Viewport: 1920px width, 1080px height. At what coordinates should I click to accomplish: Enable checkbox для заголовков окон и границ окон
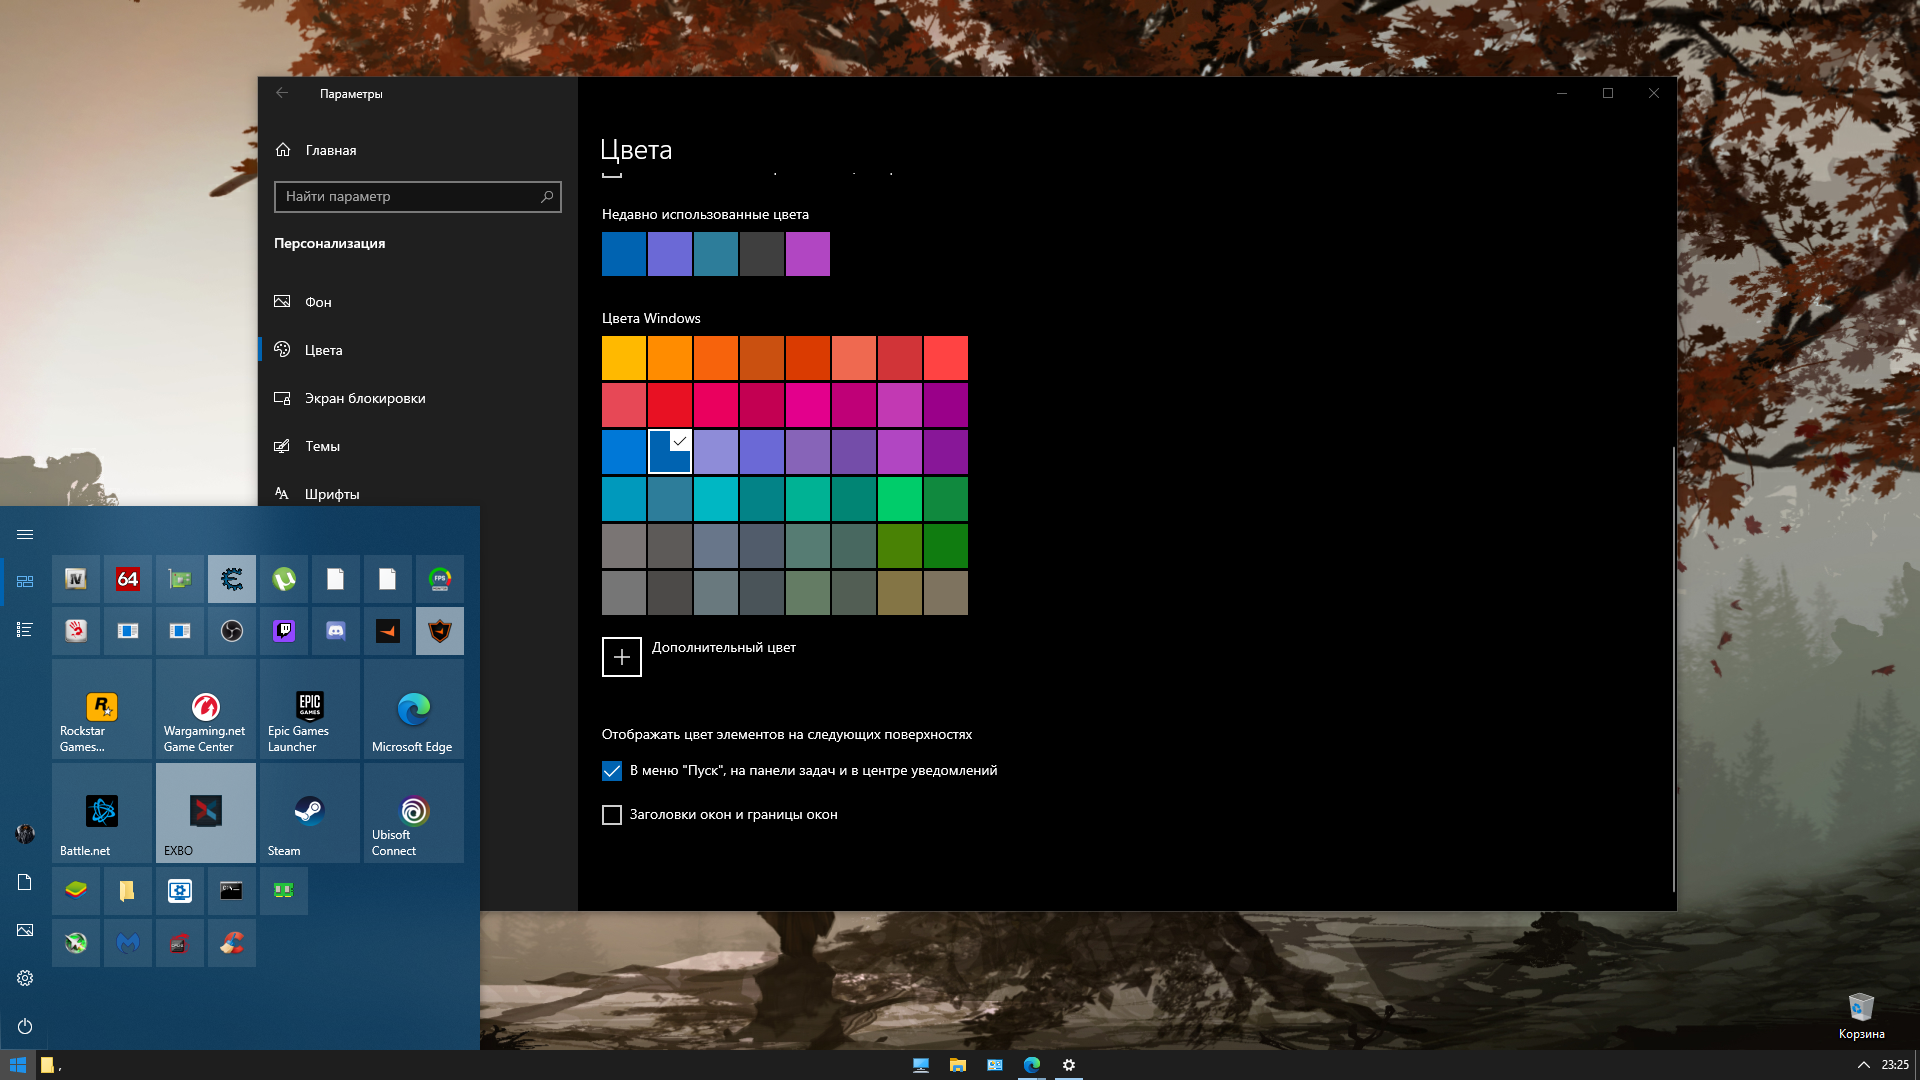pyautogui.click(x=611, y=815)
